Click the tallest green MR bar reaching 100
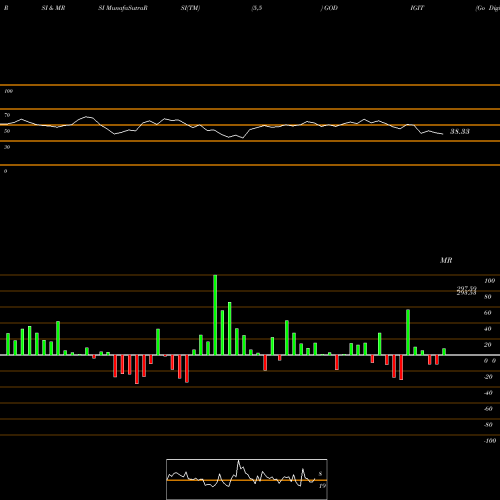This screenshot has height=500, width=500. tap(215, 315)
